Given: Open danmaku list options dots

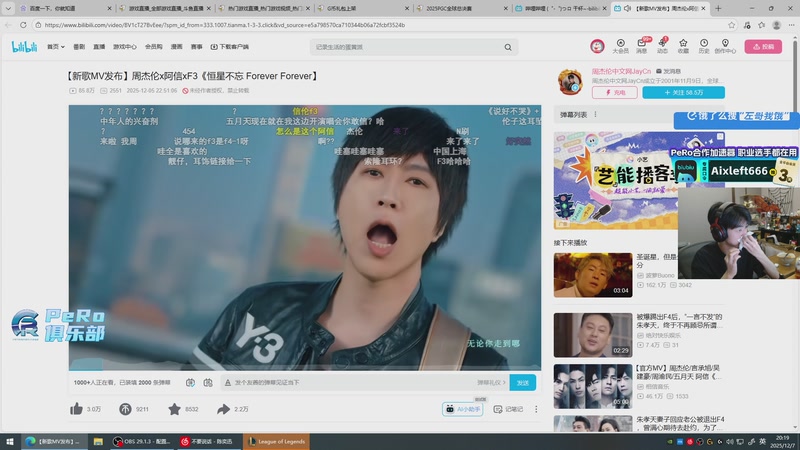Looking at the screenshot, I should (595, 114).
